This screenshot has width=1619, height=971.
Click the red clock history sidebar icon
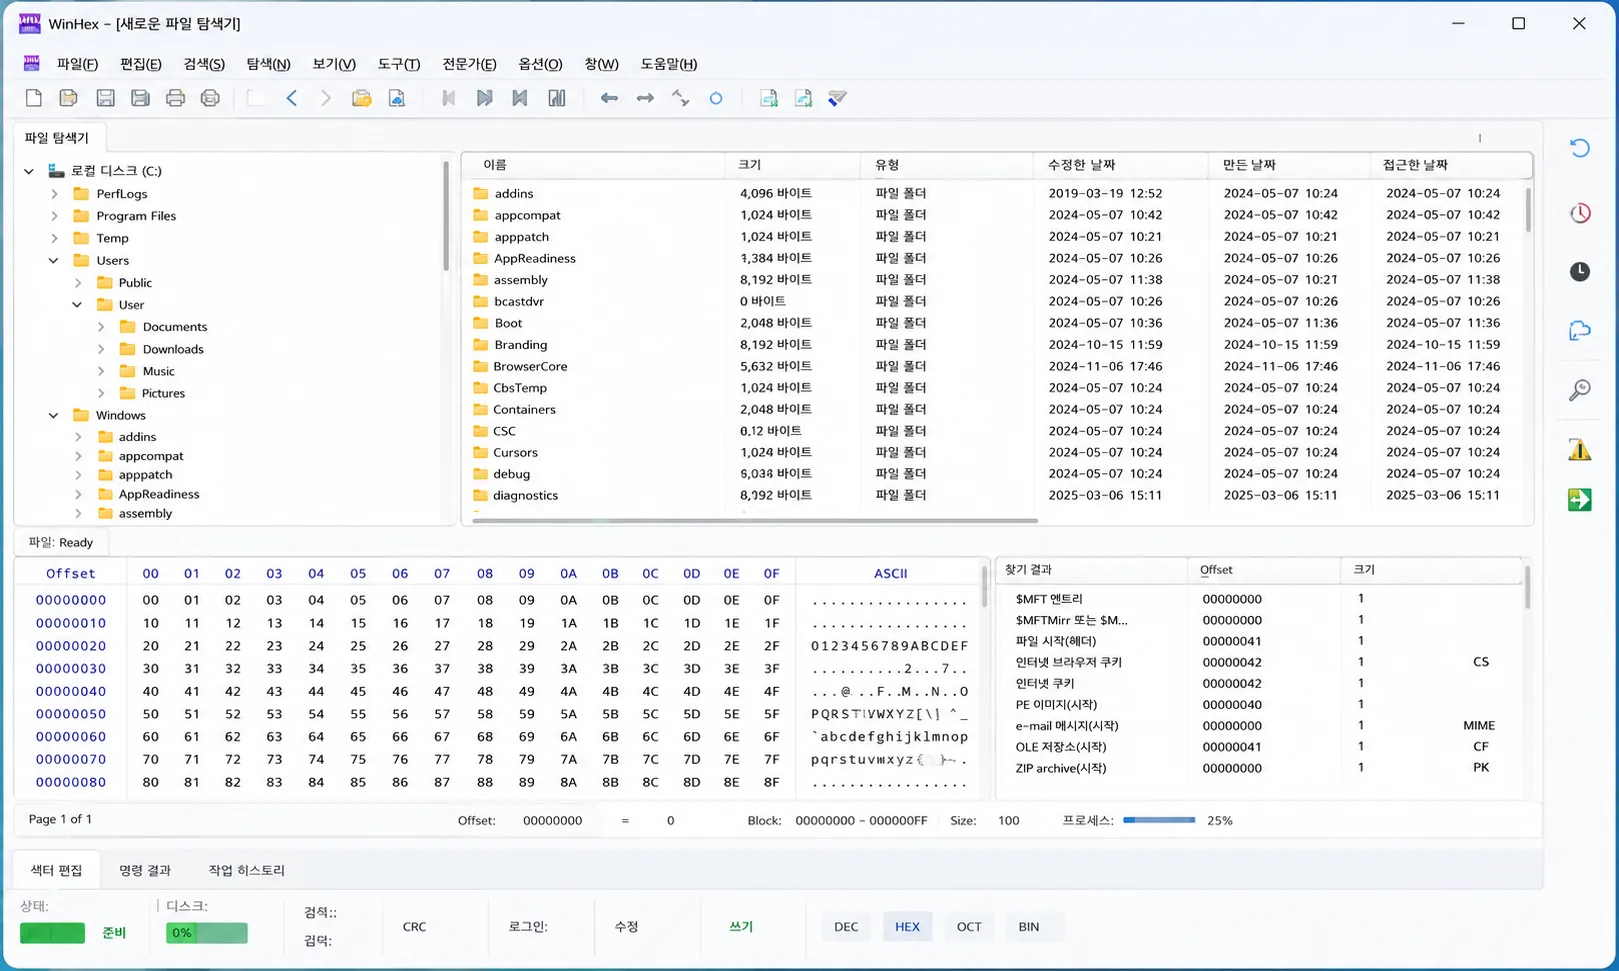point(1580,213)
